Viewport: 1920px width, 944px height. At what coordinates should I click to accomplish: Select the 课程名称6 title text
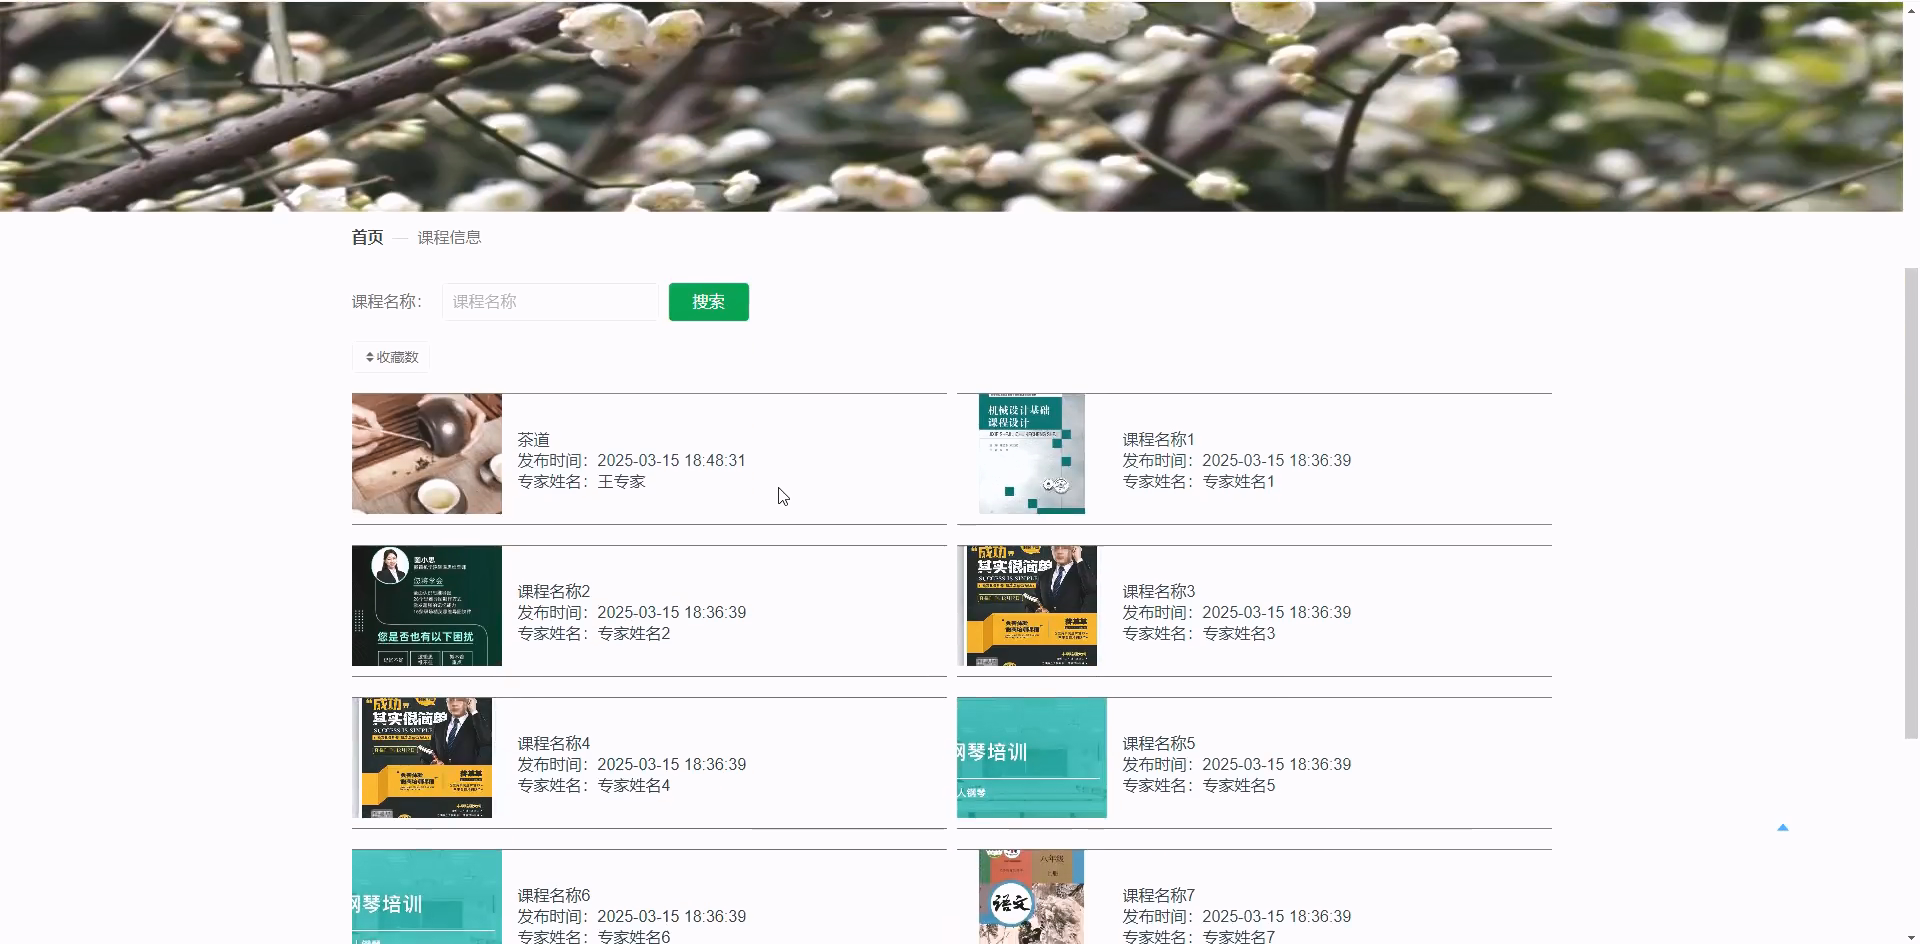tap(553, 895)
